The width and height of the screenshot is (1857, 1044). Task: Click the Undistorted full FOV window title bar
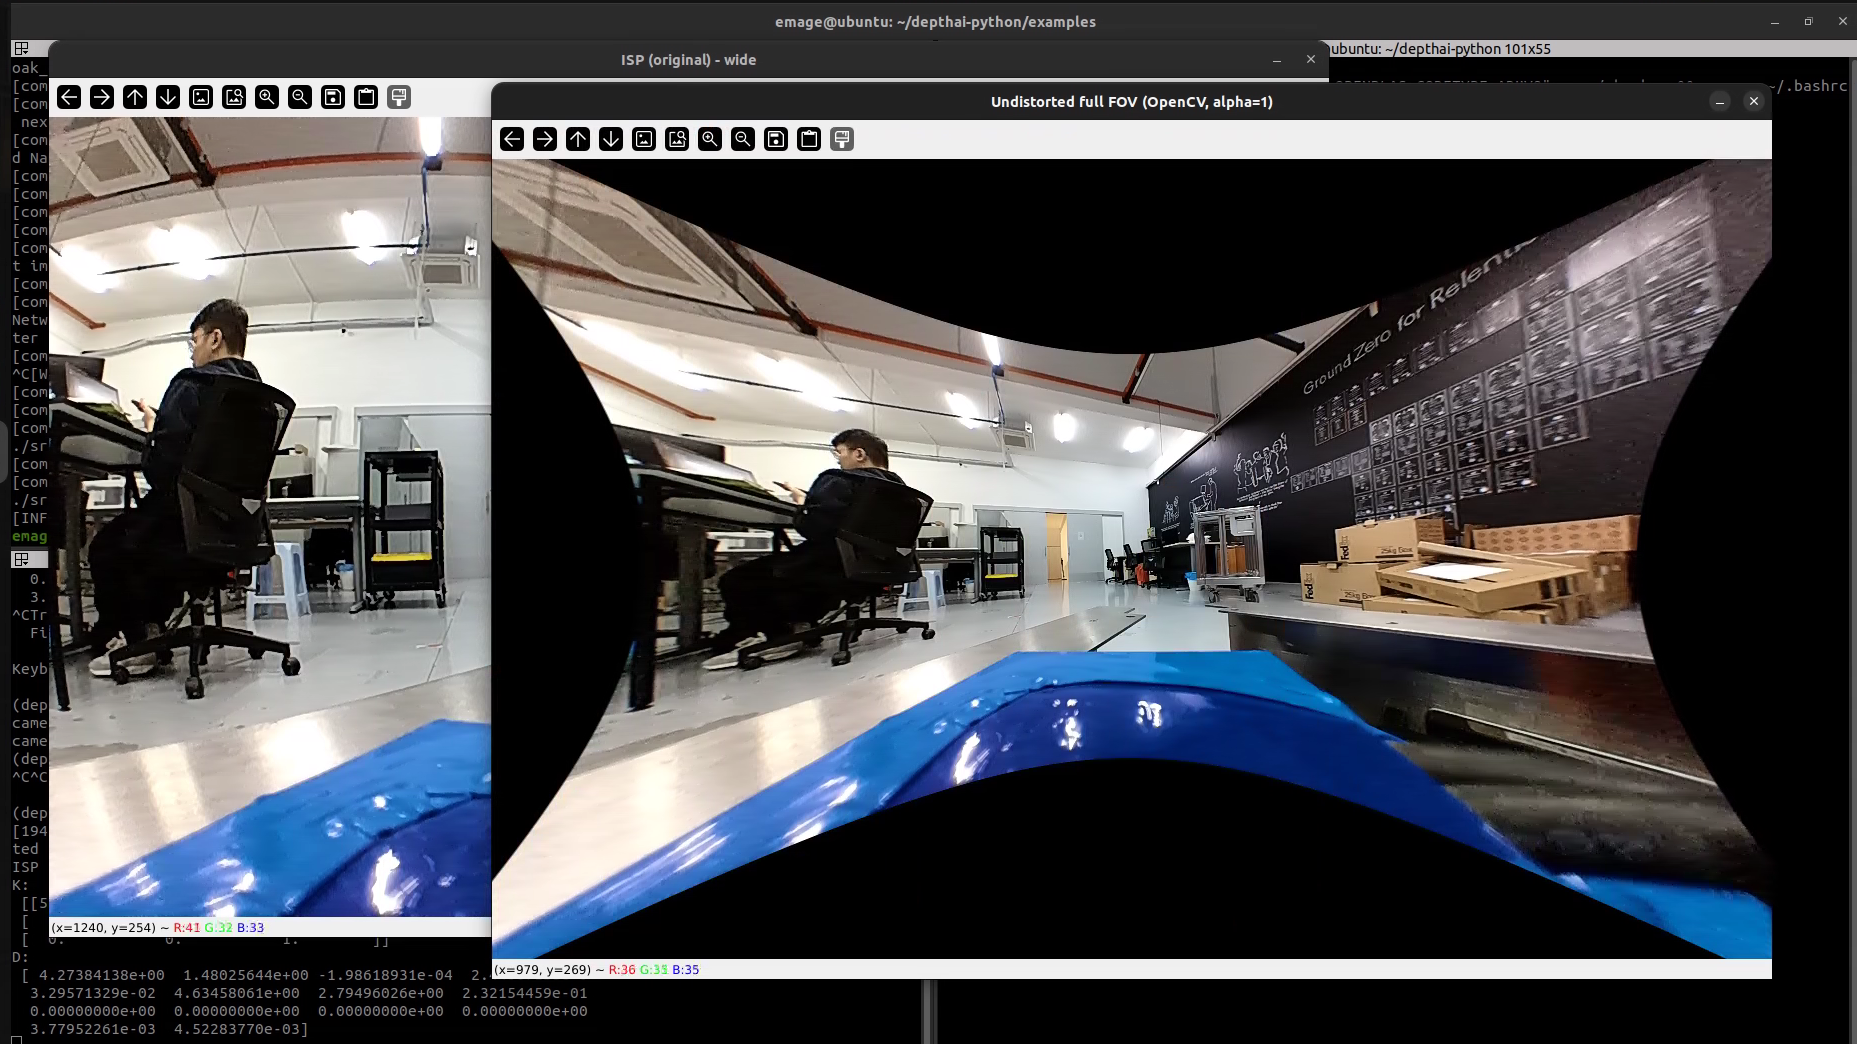point(1130,101)
